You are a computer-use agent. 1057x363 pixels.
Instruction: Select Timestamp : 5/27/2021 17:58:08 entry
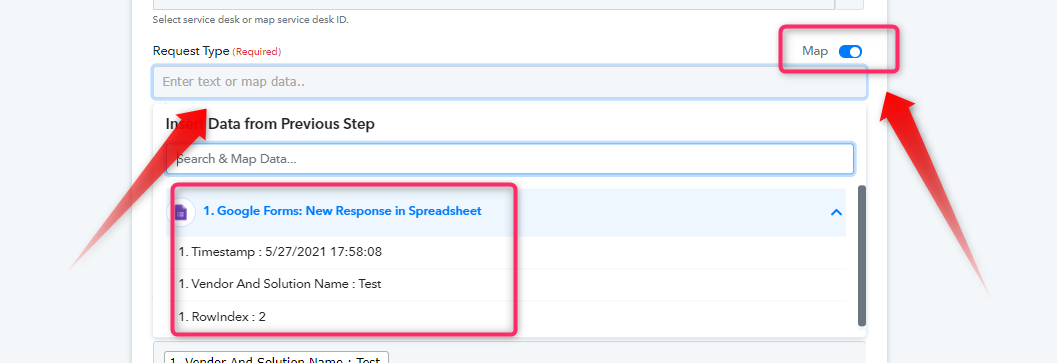(280, 252)
